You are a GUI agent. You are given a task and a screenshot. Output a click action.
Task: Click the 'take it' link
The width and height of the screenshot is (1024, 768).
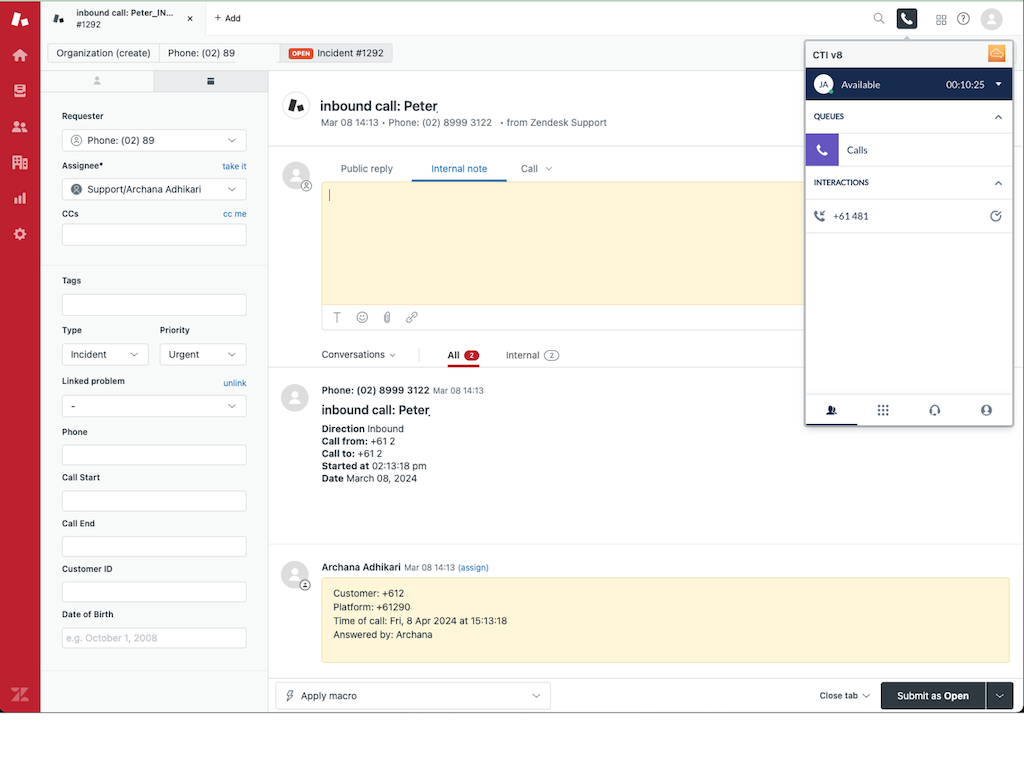click(234, 166)
